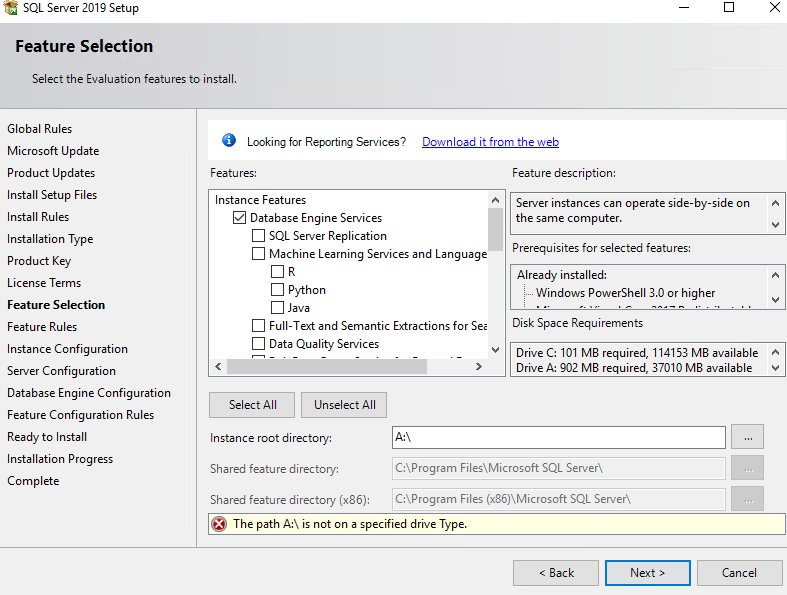
Task: Browse for the instance root directory
Action: [x=748, y=437]
